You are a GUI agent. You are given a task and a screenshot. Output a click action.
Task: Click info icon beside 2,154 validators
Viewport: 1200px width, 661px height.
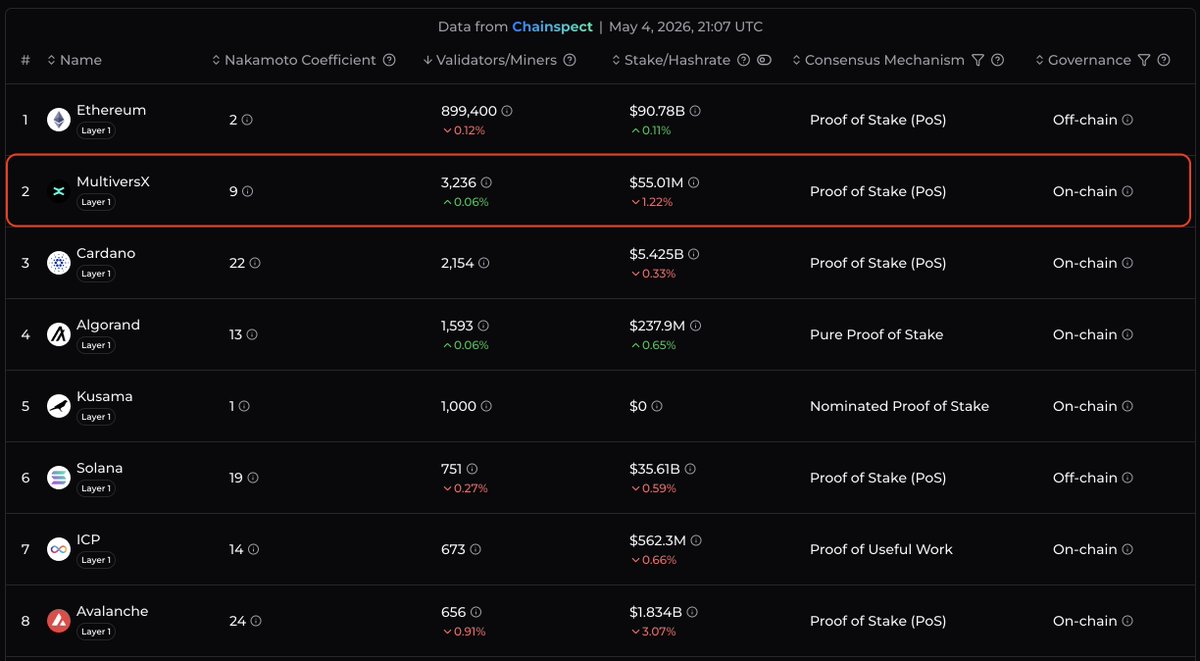click(484, 263)
